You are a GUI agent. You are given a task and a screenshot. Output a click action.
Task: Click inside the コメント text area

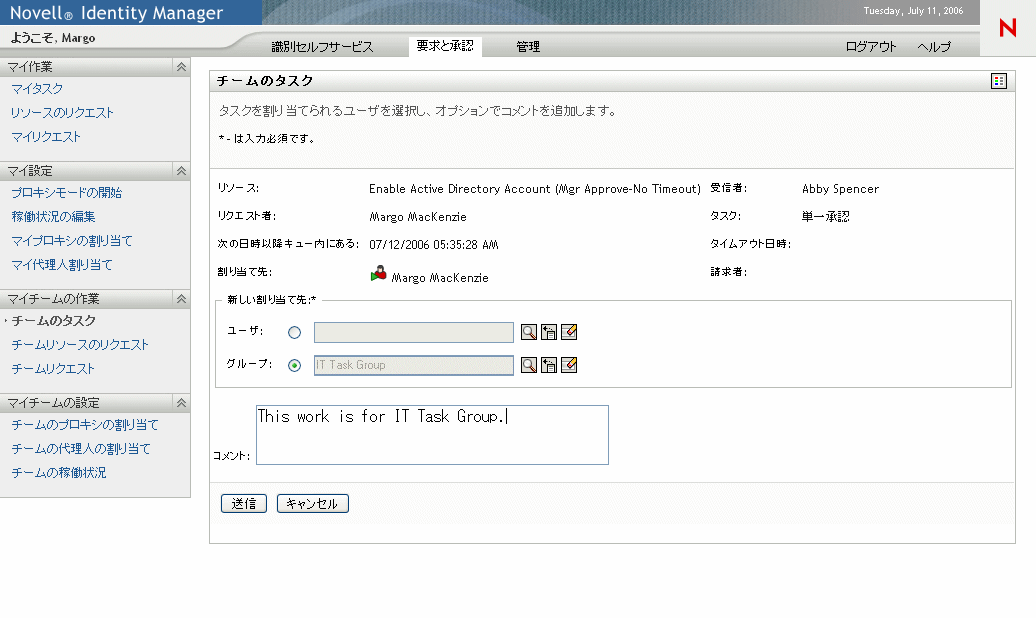[x=432, y=435]
